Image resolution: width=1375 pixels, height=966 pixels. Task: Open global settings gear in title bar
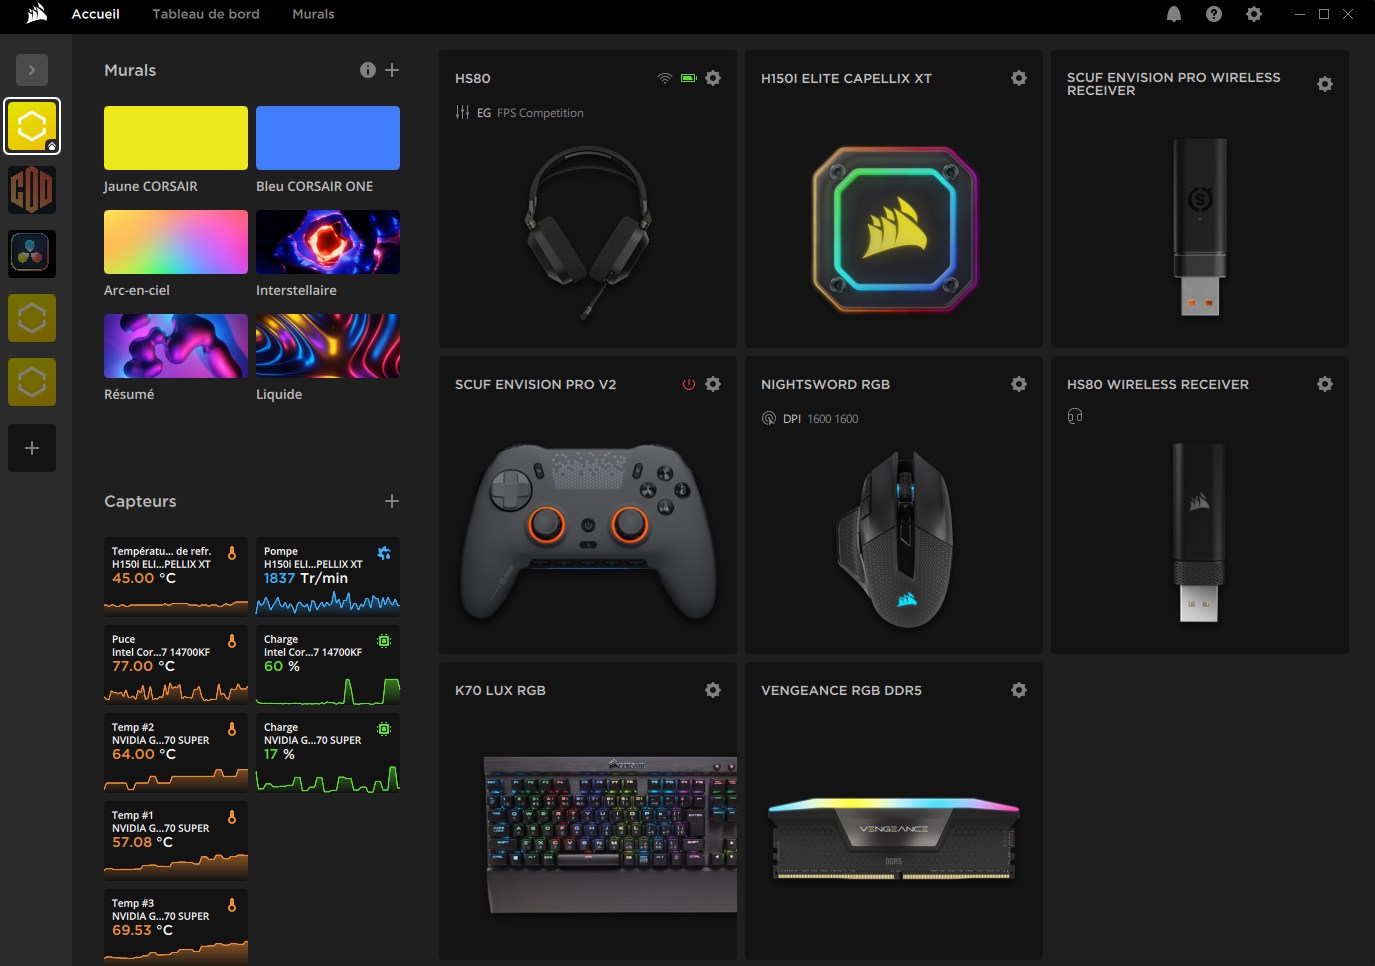(x=1254, y=14)
